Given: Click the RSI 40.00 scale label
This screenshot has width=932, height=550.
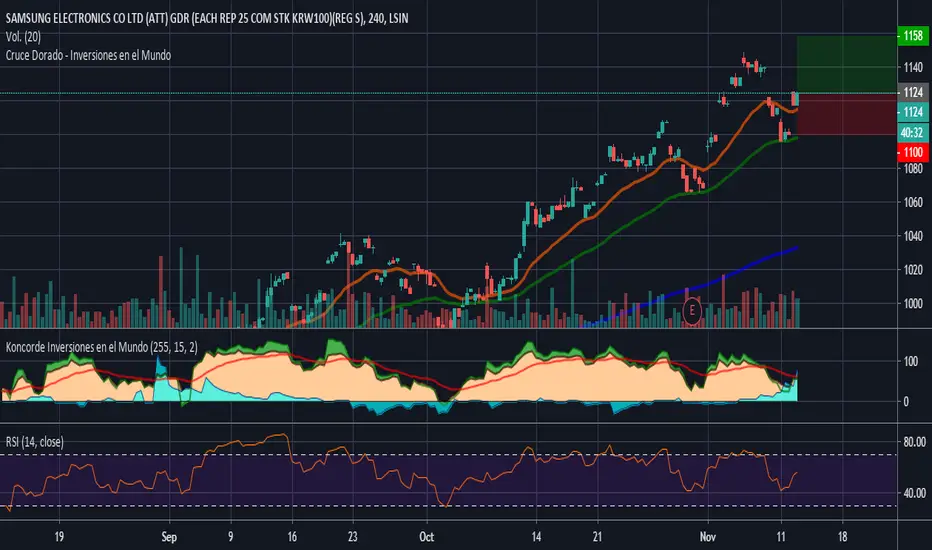Looking at the screenshot, I should click(x=914, y=493).
